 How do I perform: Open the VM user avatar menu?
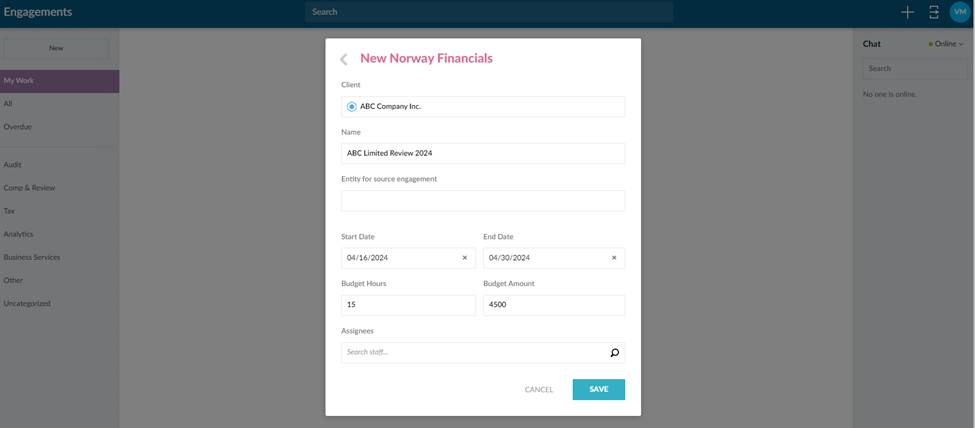960,12
